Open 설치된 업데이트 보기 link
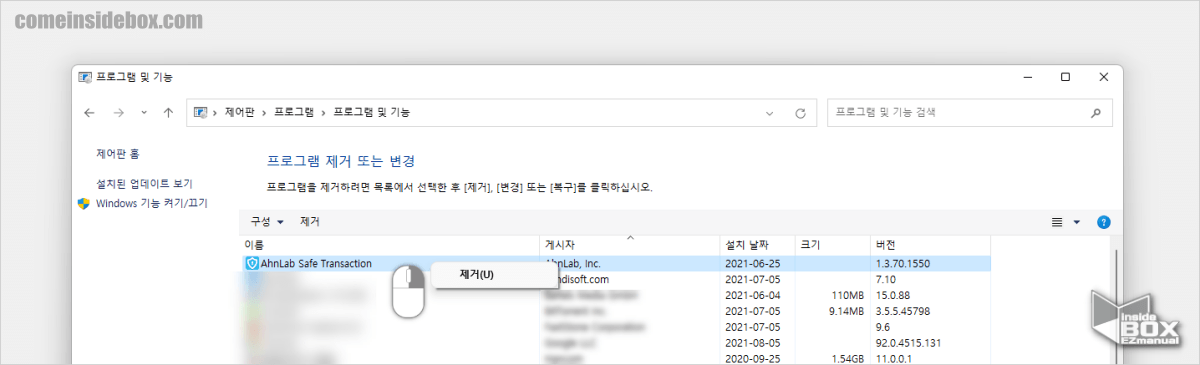 click(x=144, y=184)
